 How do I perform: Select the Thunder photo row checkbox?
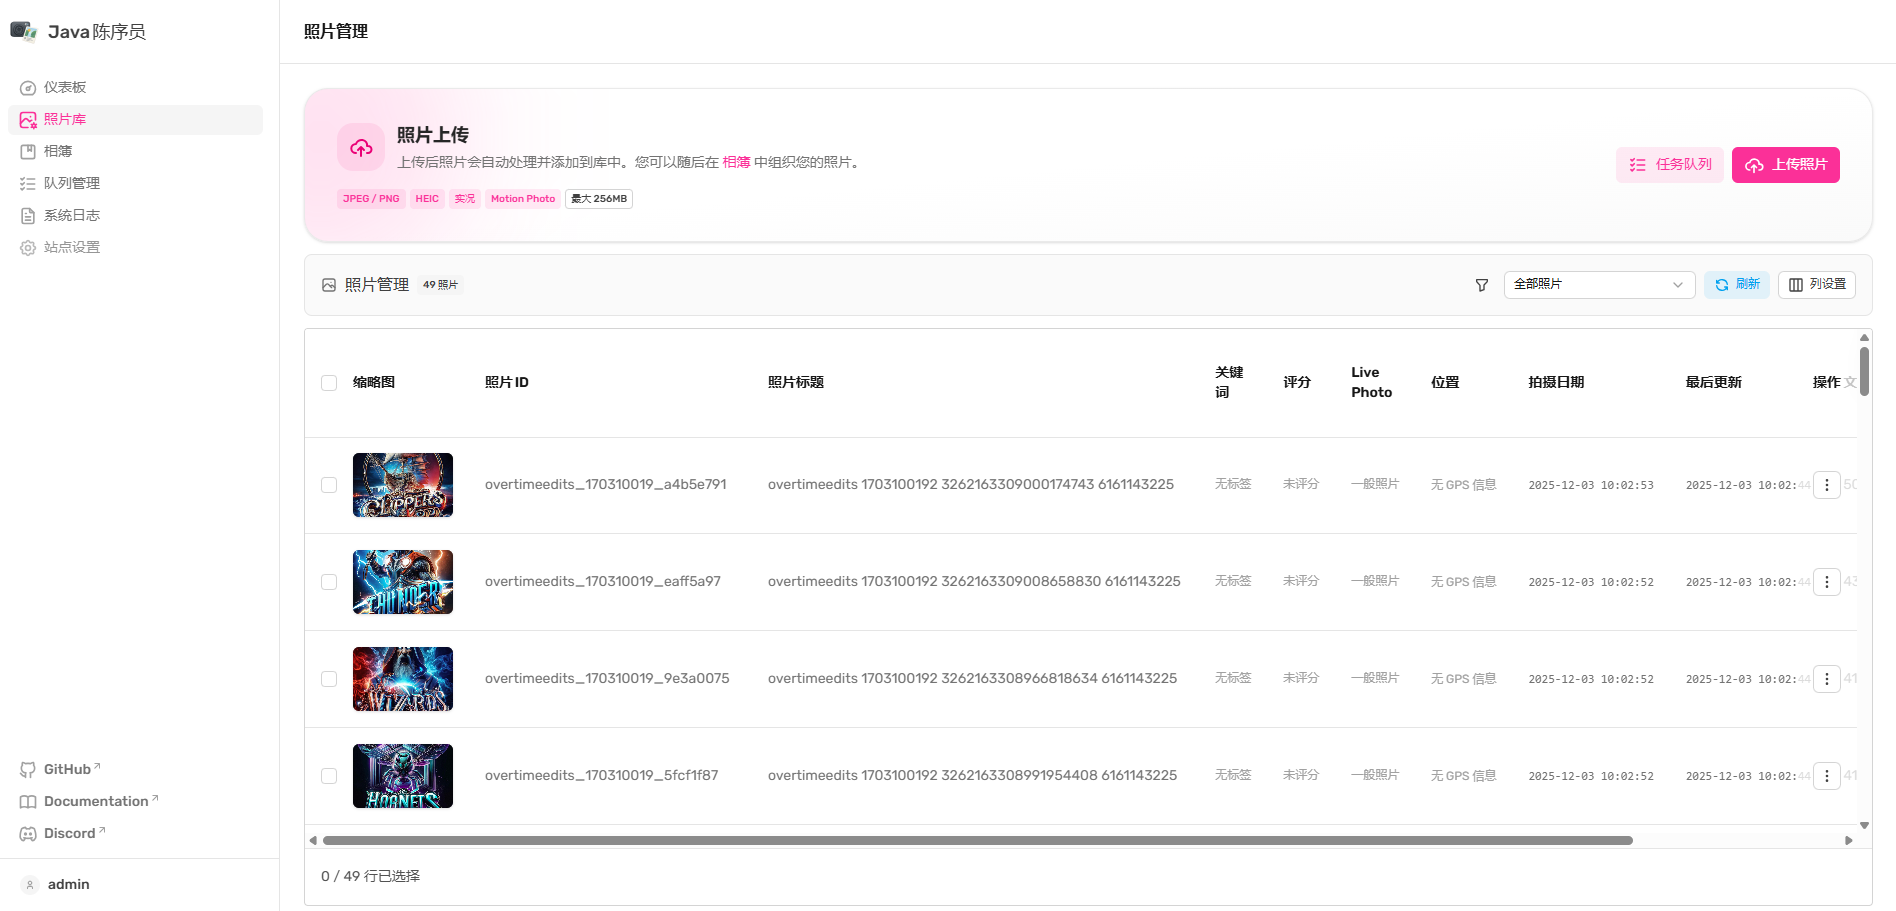click(x=329, y=582)
